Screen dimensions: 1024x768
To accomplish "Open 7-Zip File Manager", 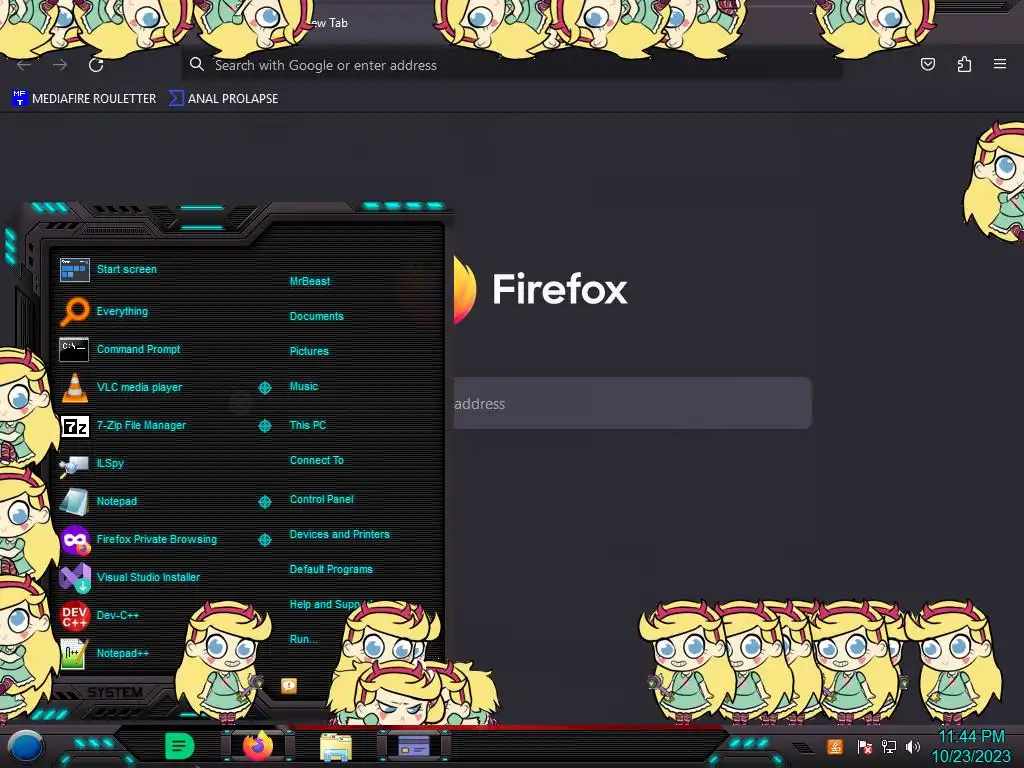I will pyautogui.click(x=123, y=425).
